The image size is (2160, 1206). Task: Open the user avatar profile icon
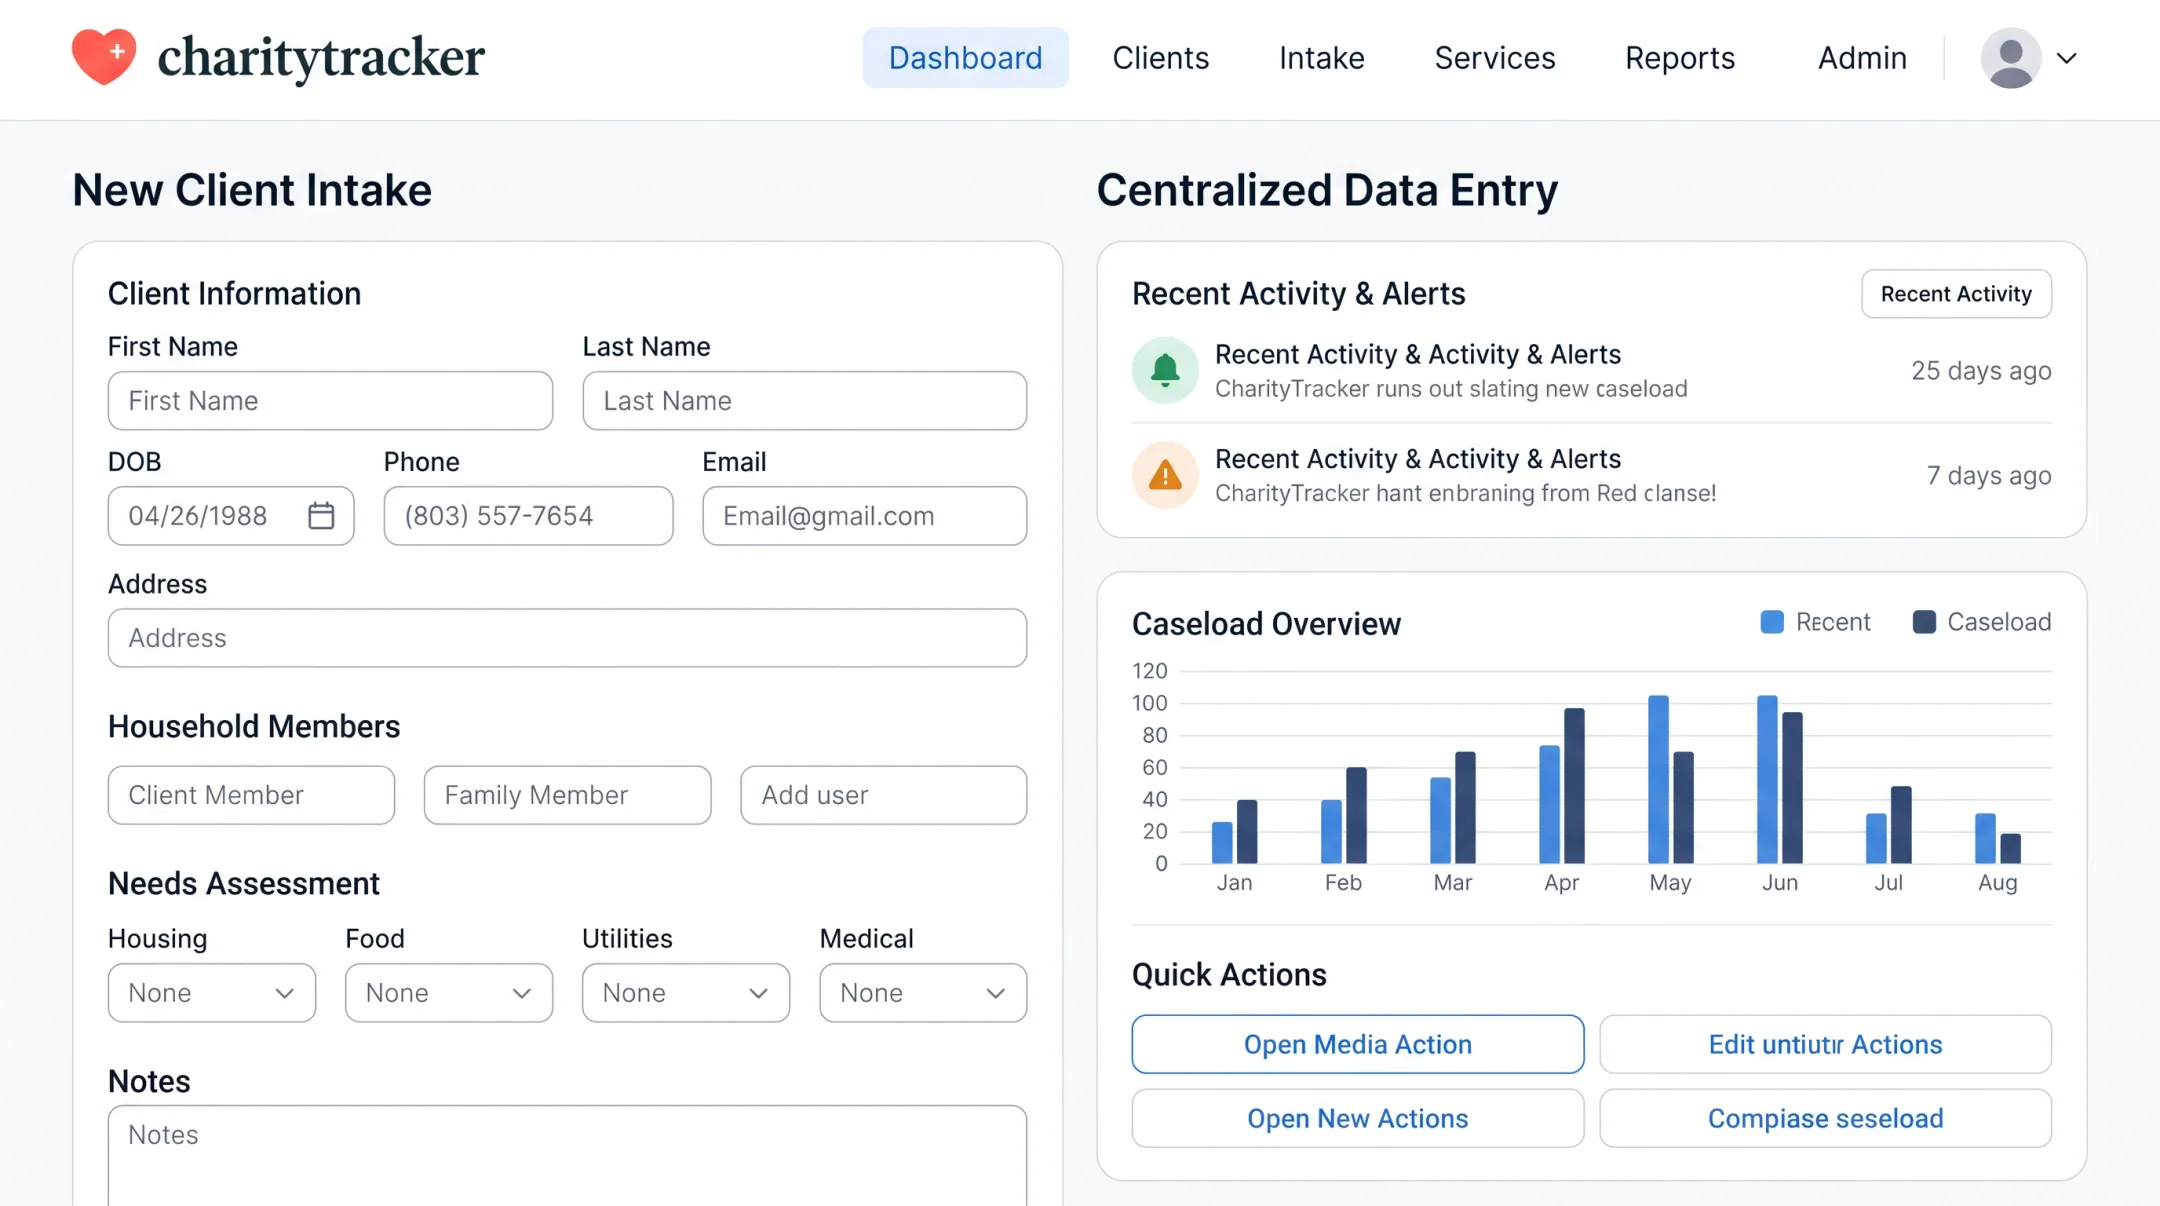tap(2010, 58)
